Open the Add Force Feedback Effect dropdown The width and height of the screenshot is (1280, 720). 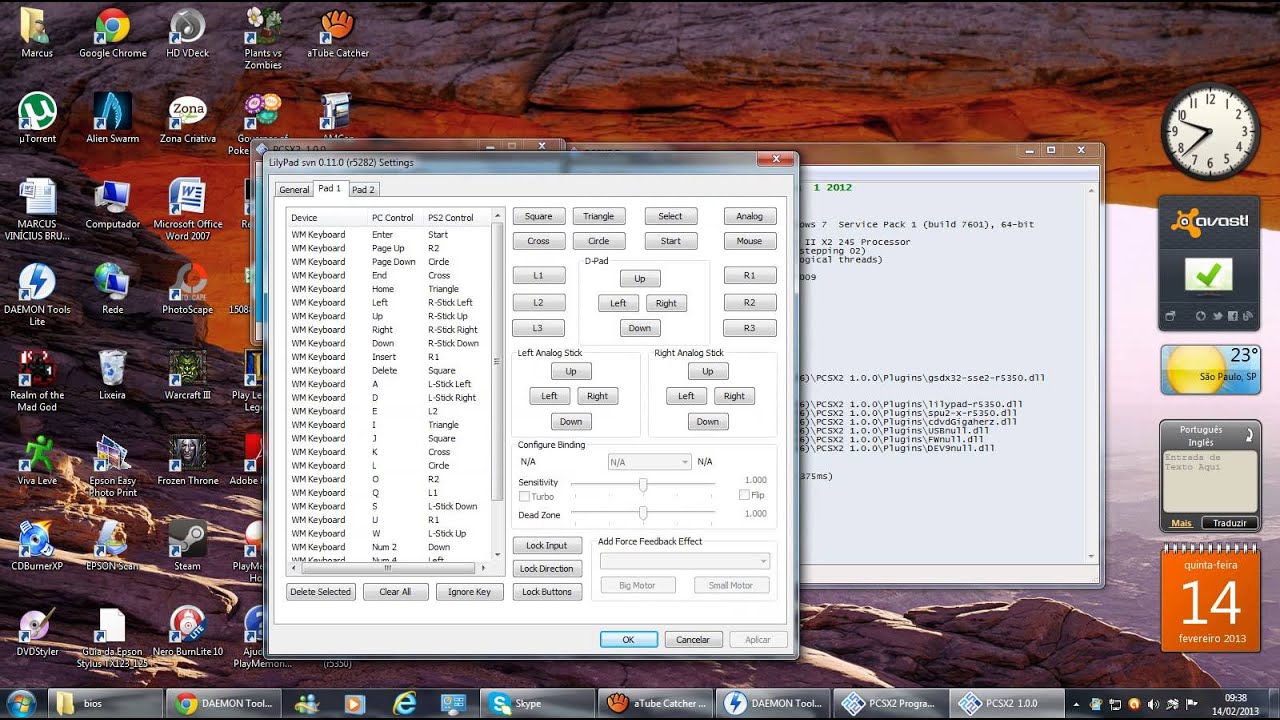pyautogui.click(x=684, y=561)
